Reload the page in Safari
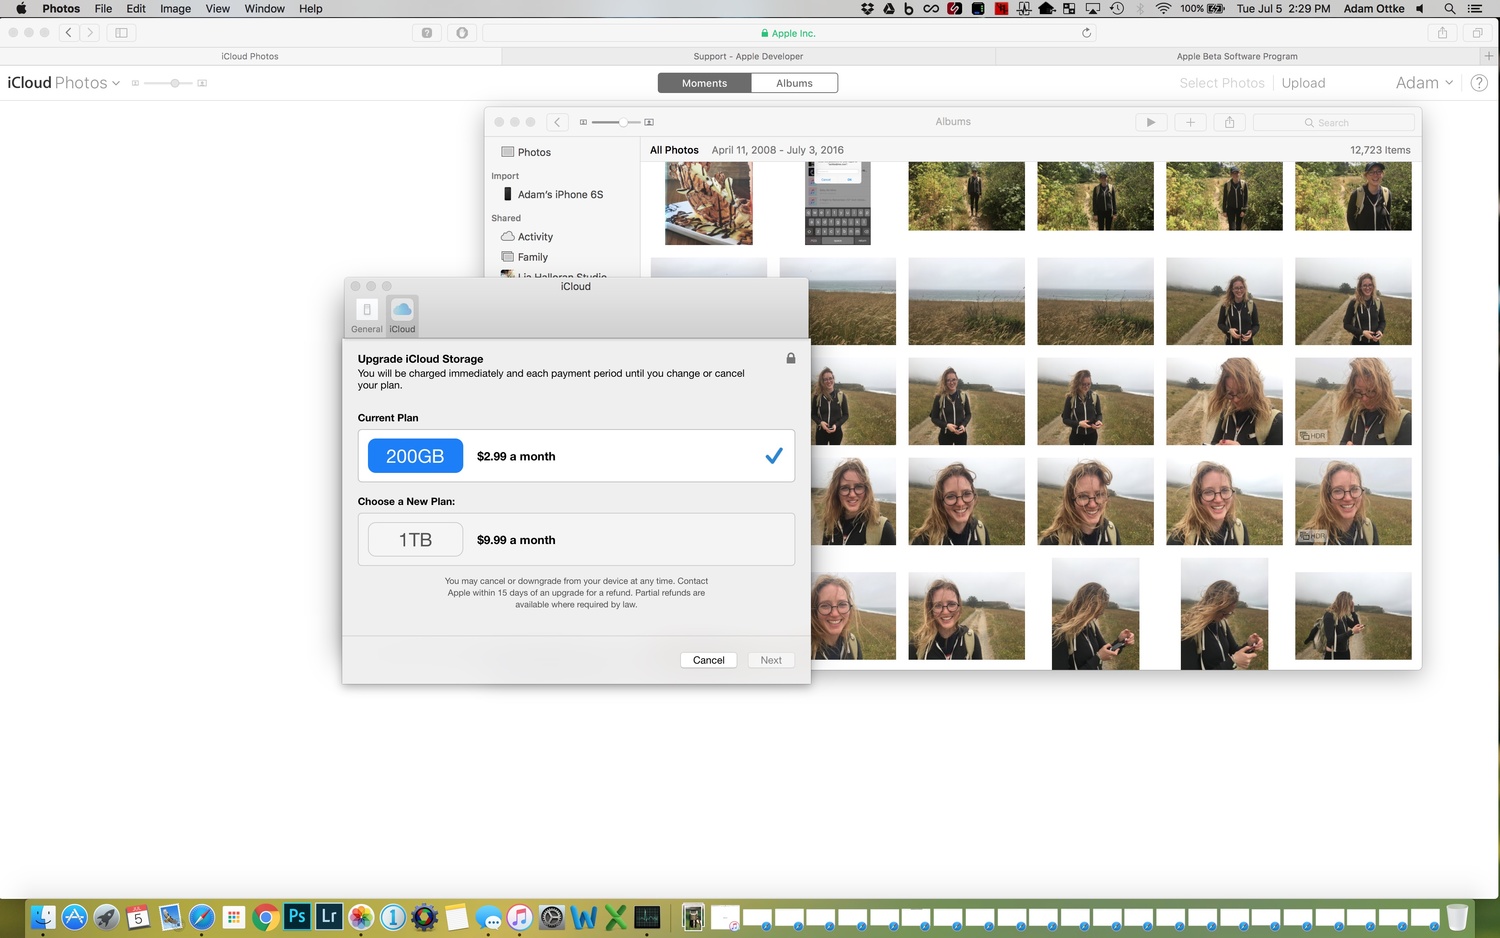 (x=1086, y=33)
